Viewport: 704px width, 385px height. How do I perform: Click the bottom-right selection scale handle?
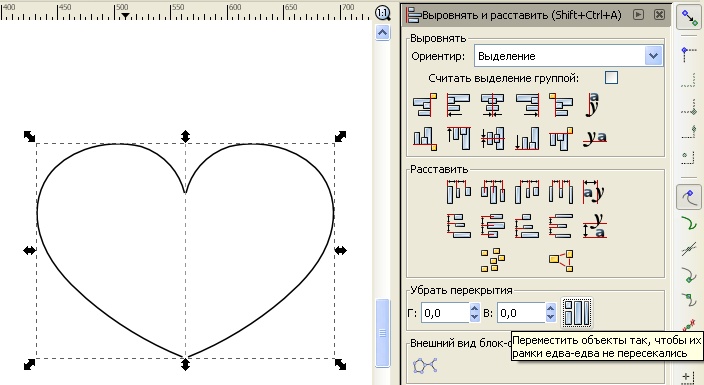(x=340, y=364)
